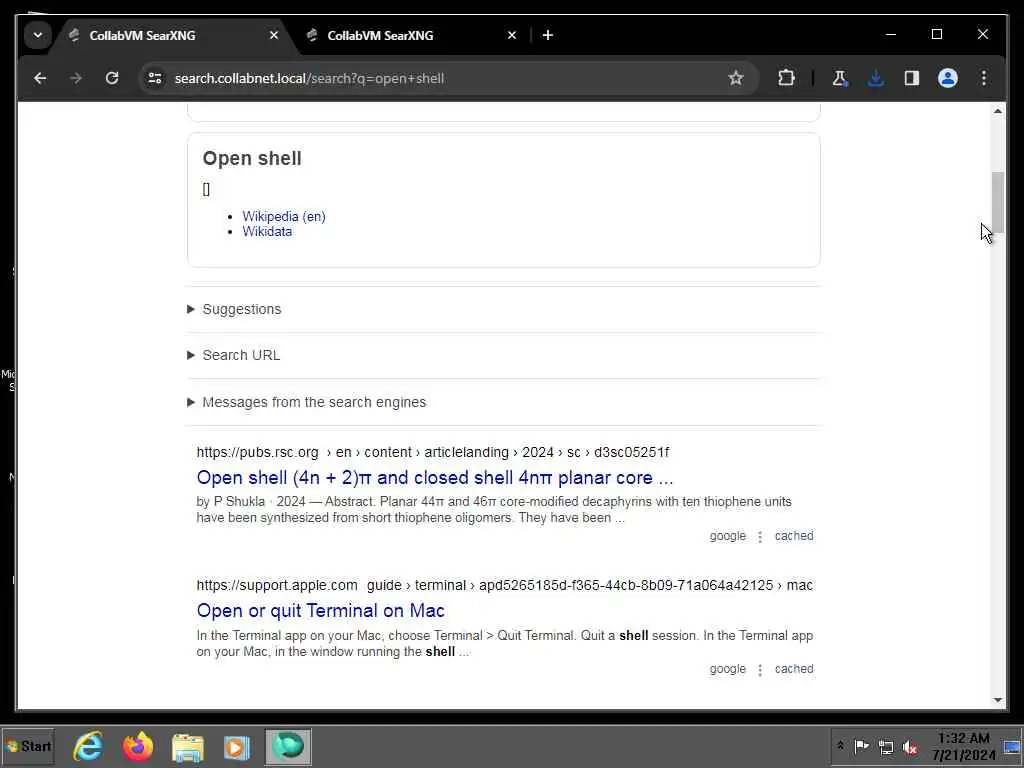Expand Messages from the search engines

[314, 402]
